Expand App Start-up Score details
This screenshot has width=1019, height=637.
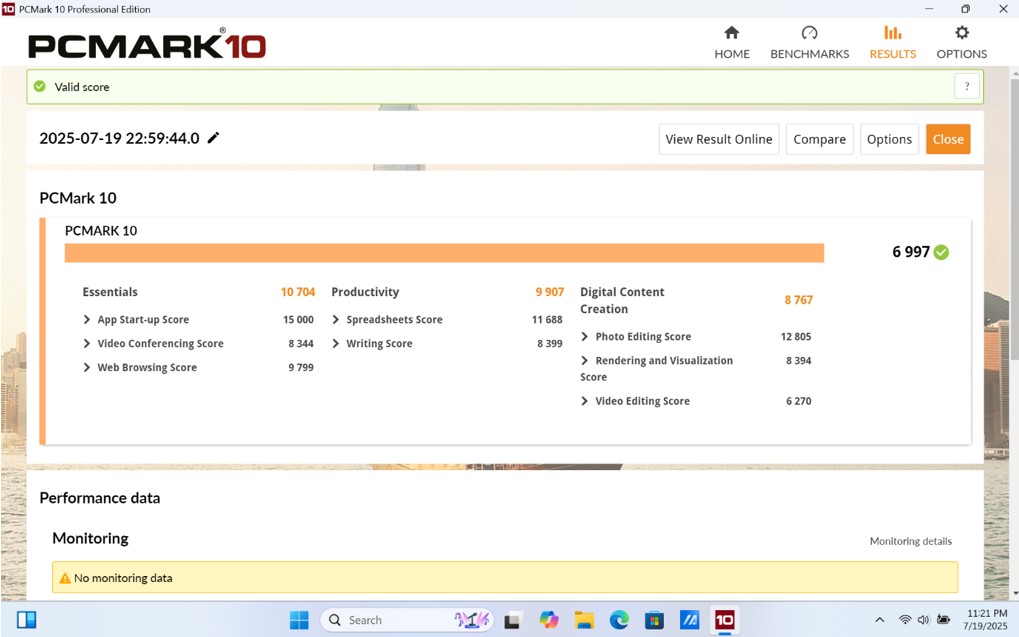(87, 320)
